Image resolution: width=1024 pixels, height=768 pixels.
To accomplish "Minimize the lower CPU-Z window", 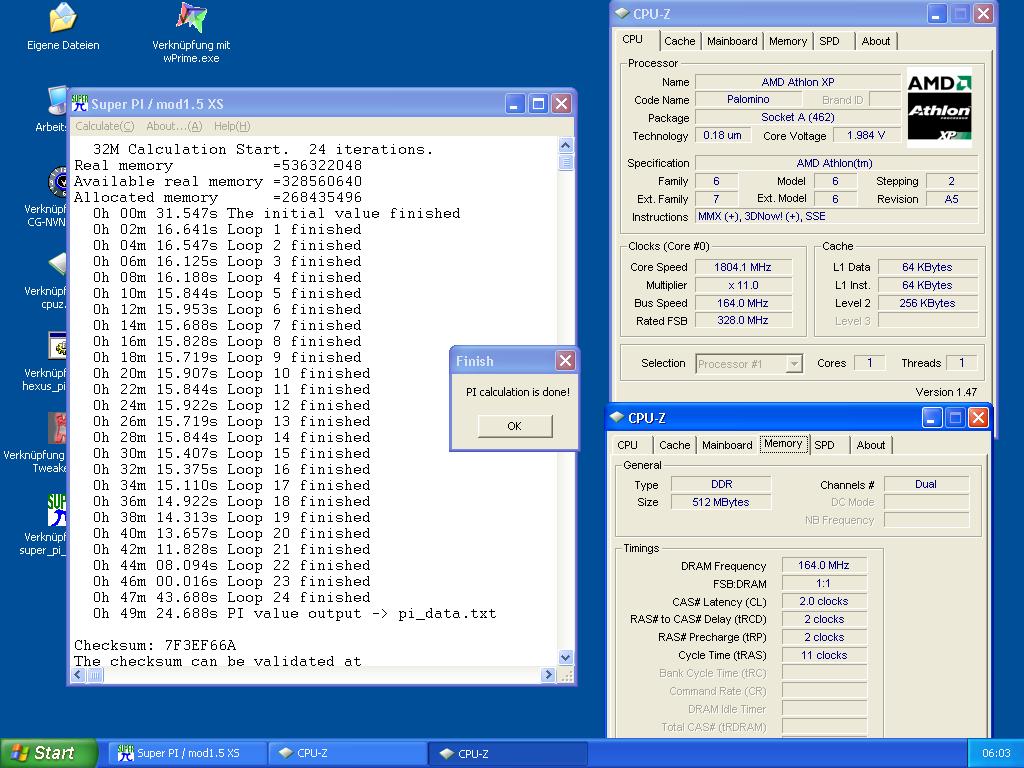I will point(932,417).
